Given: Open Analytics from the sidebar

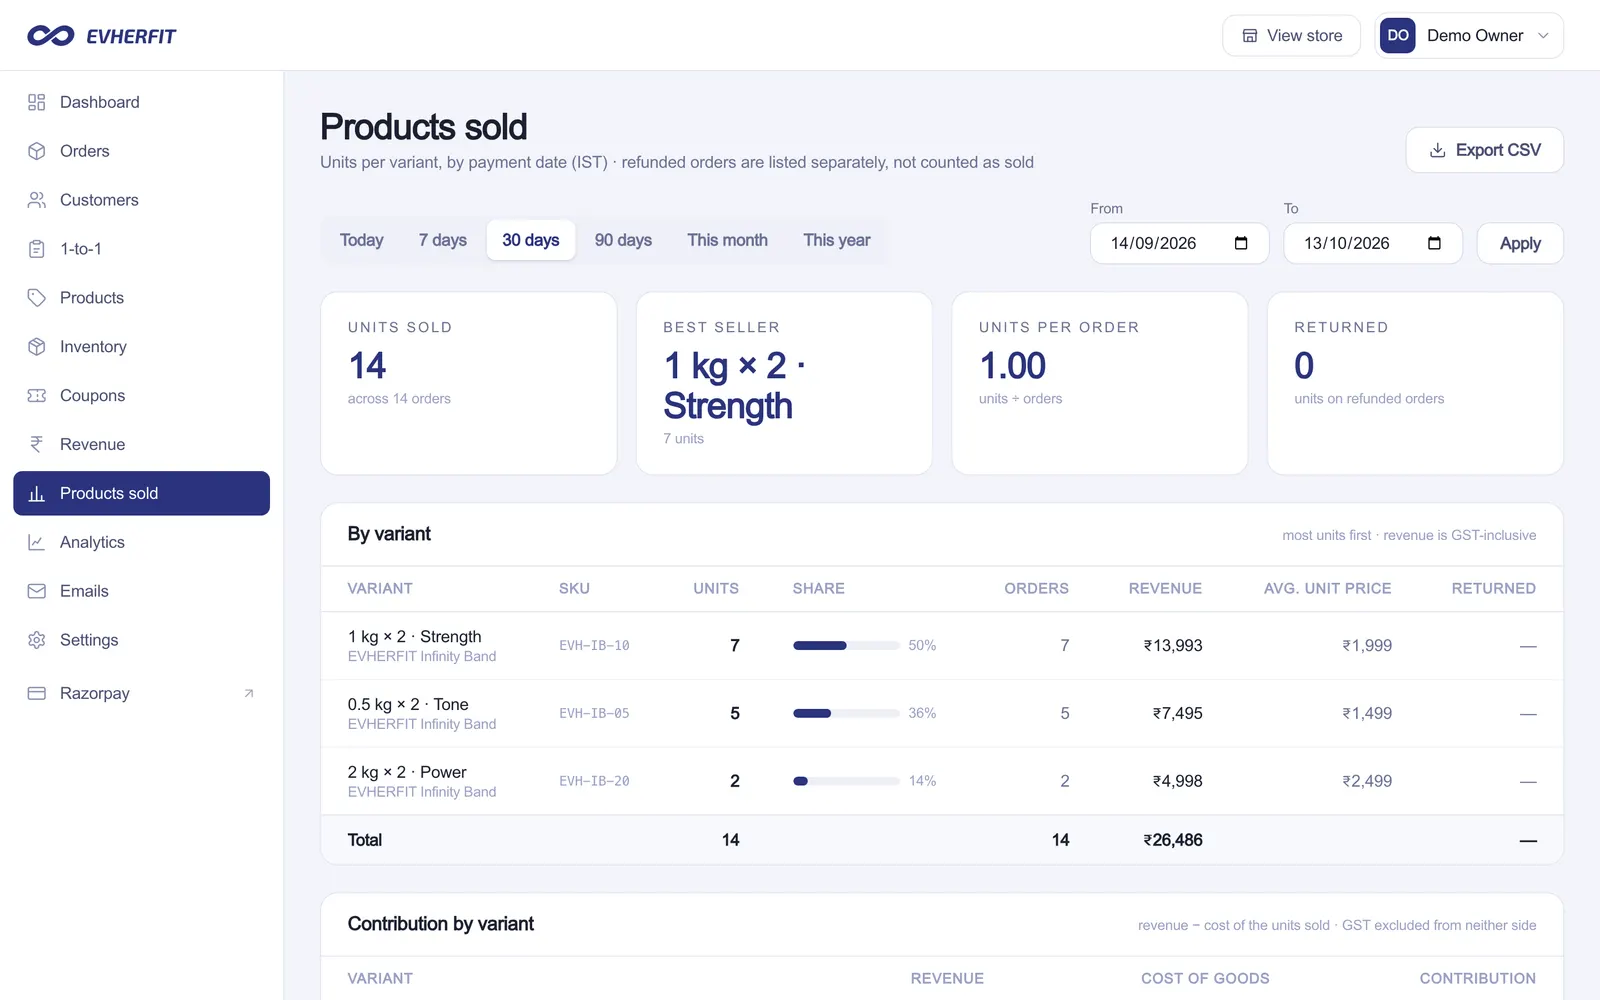Looking at the screenshot, I should pos(141,542).
